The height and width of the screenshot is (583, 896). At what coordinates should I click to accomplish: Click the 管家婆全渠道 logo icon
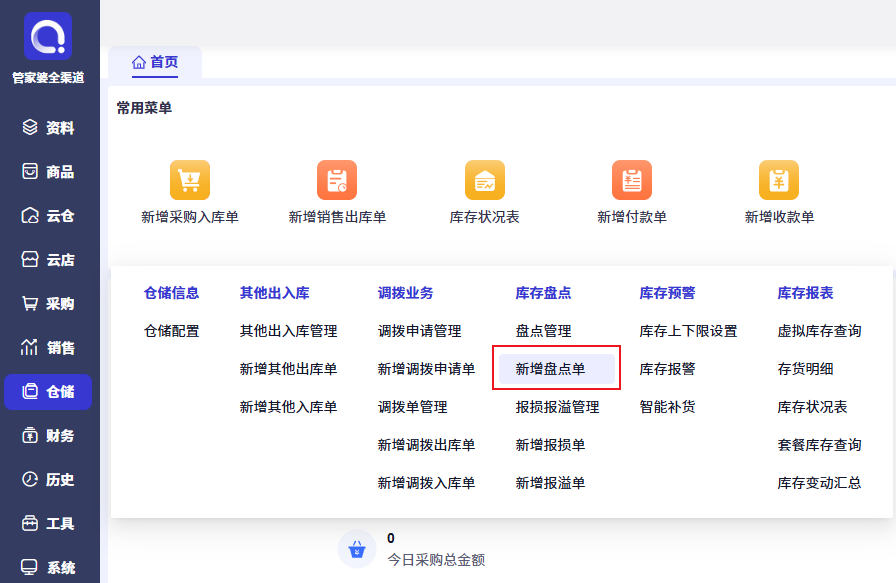(48, 36)
